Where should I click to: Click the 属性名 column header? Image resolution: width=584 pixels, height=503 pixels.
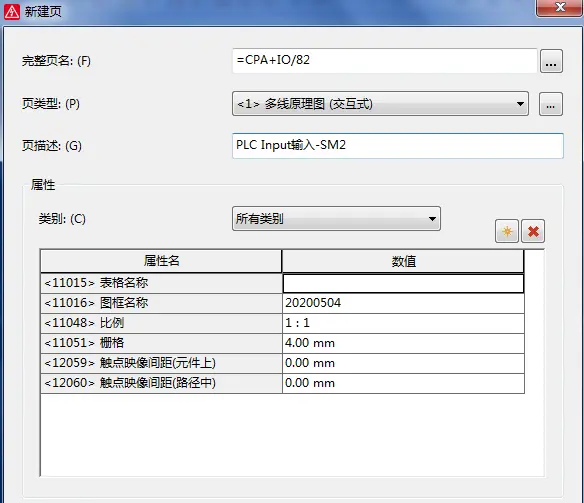tap(161, 261)
